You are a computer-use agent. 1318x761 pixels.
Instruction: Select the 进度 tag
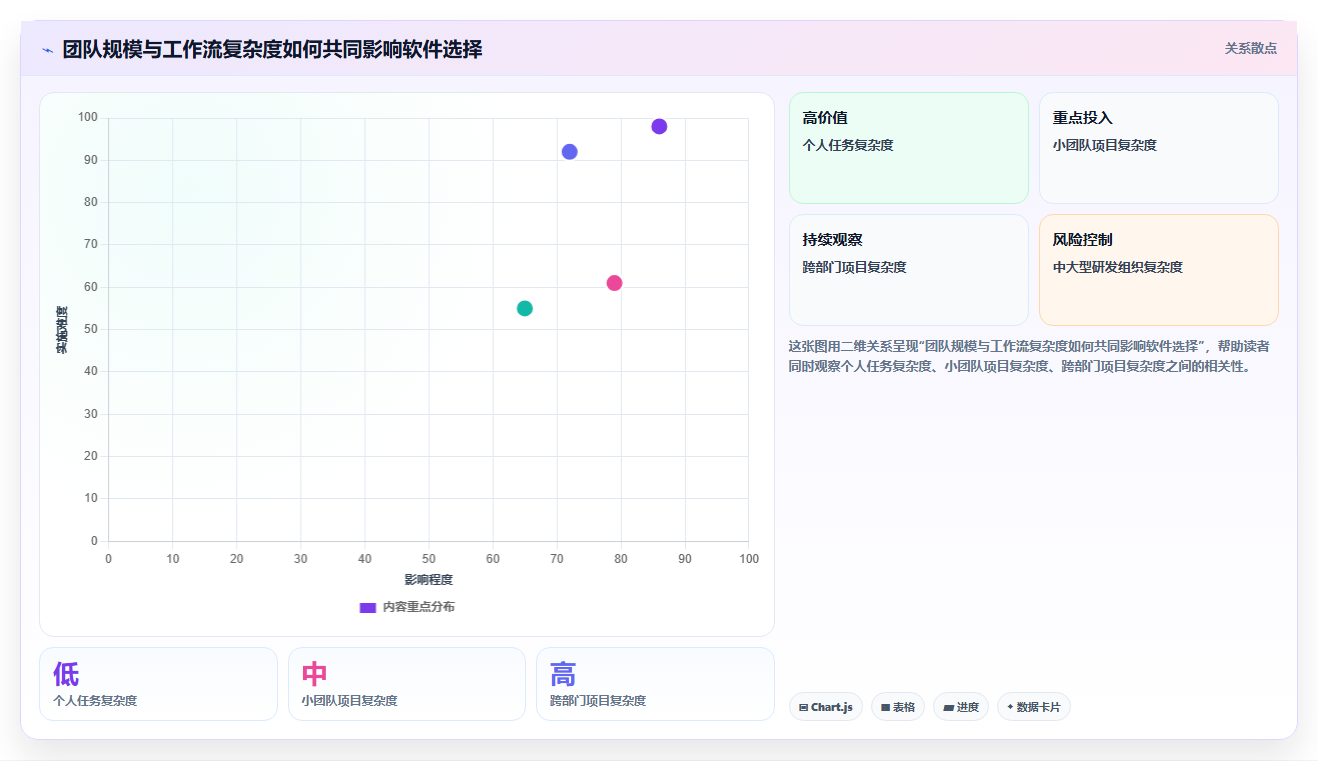(961, 707)
